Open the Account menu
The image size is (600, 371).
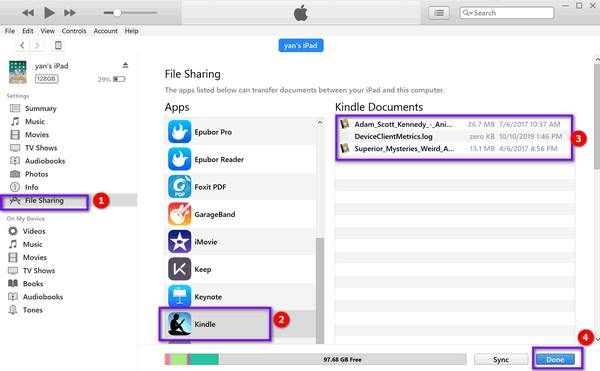coord(106,31)
